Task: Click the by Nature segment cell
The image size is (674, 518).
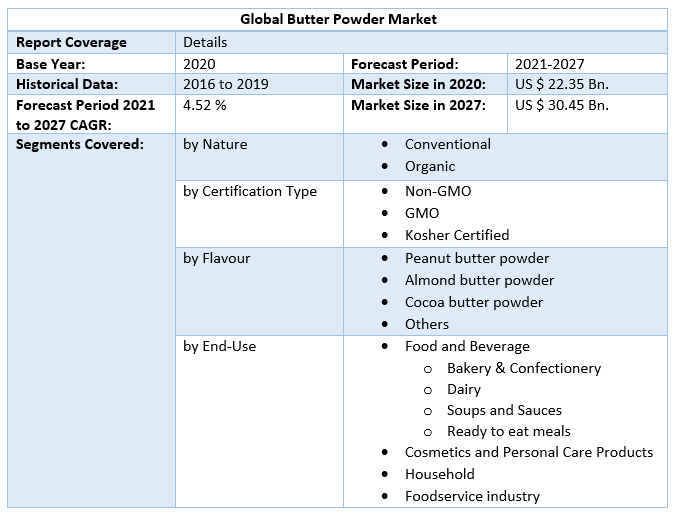Action: (215, 144)
